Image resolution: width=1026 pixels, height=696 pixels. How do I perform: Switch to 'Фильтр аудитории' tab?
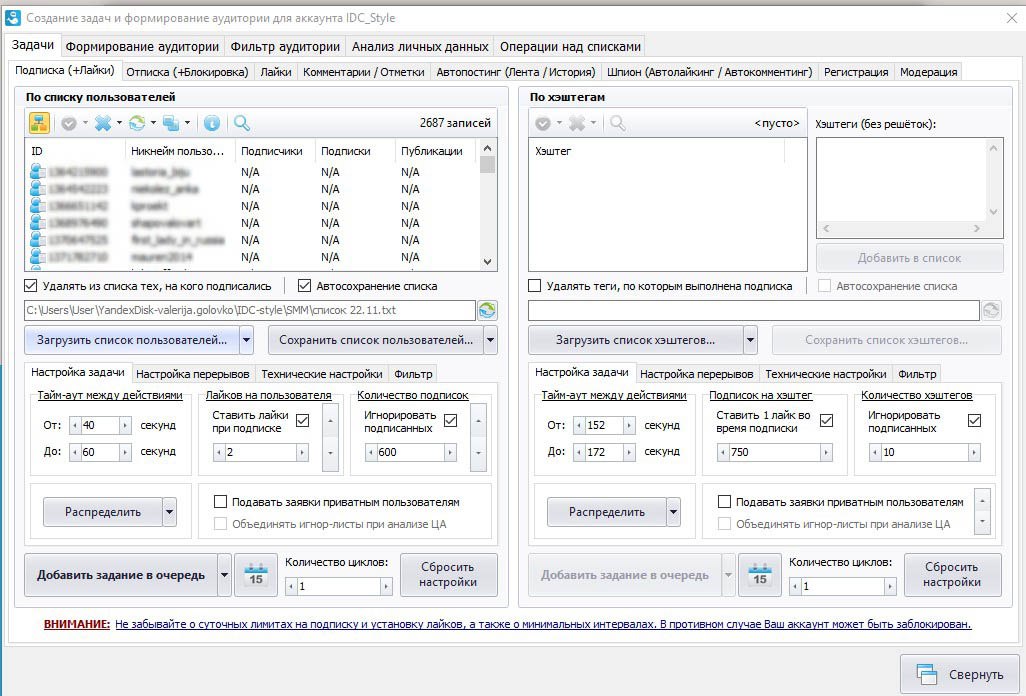point(285,46)
